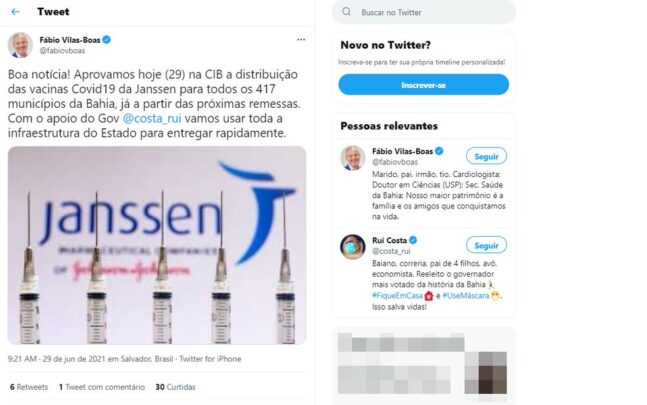The height and width of the screenshot is (405, 647).
Task: Follow Rui Costa with Seguir button
Action: pos(486,245)
